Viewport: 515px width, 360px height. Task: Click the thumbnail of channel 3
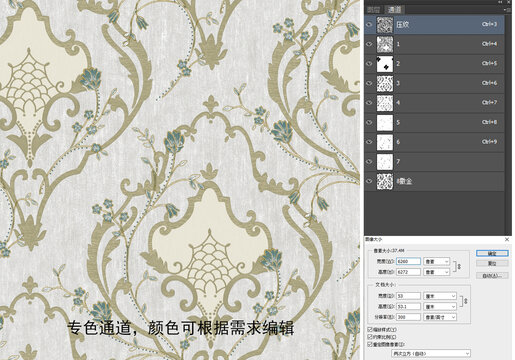pyautogui.click(x=385, y=84)
